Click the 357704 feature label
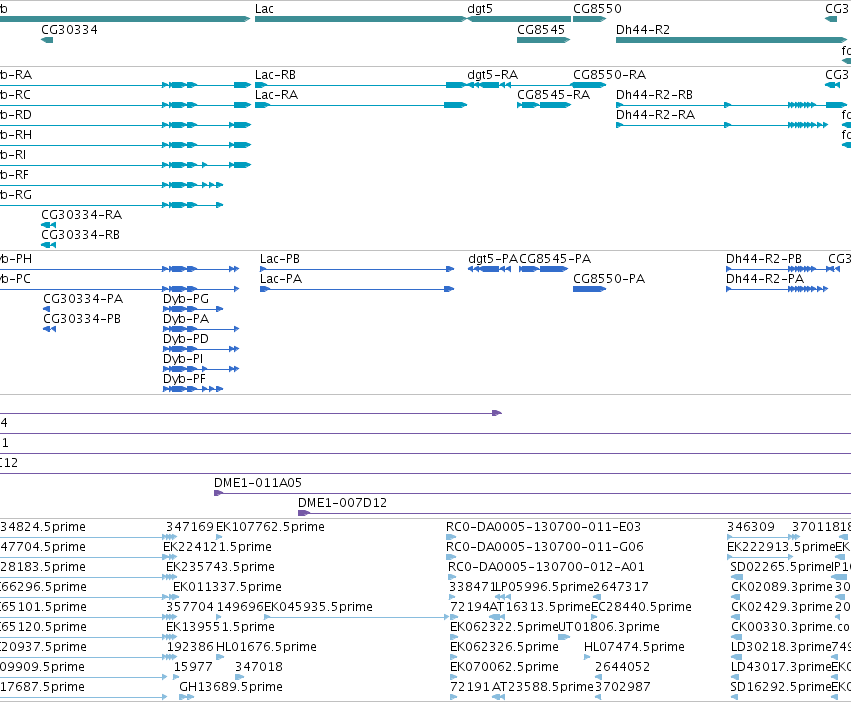This screenshot has height=702, width=851. click(x=189, y=607)
